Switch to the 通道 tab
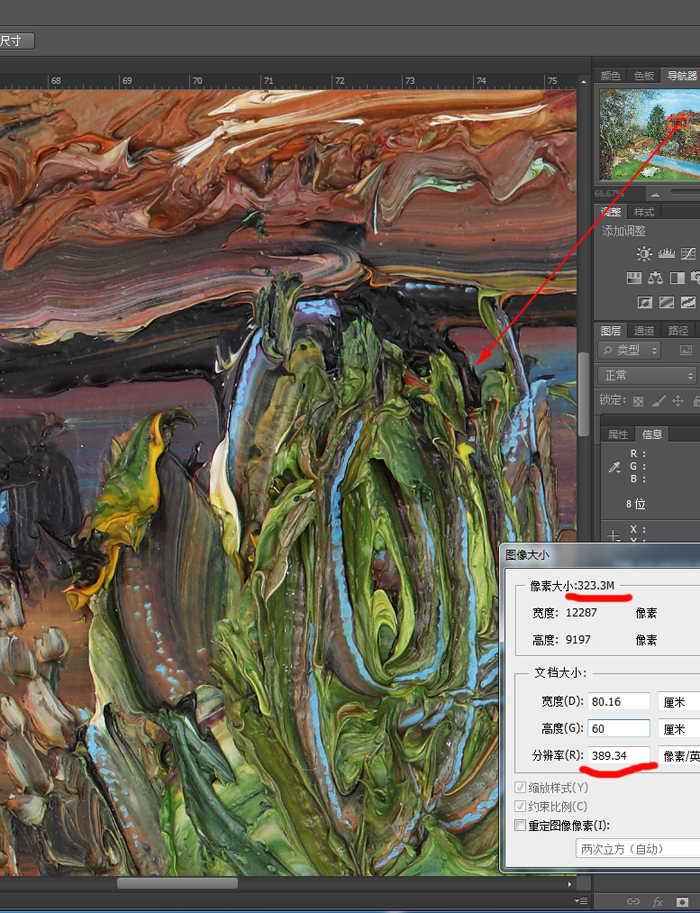700x913 pixels. (644, 331)
